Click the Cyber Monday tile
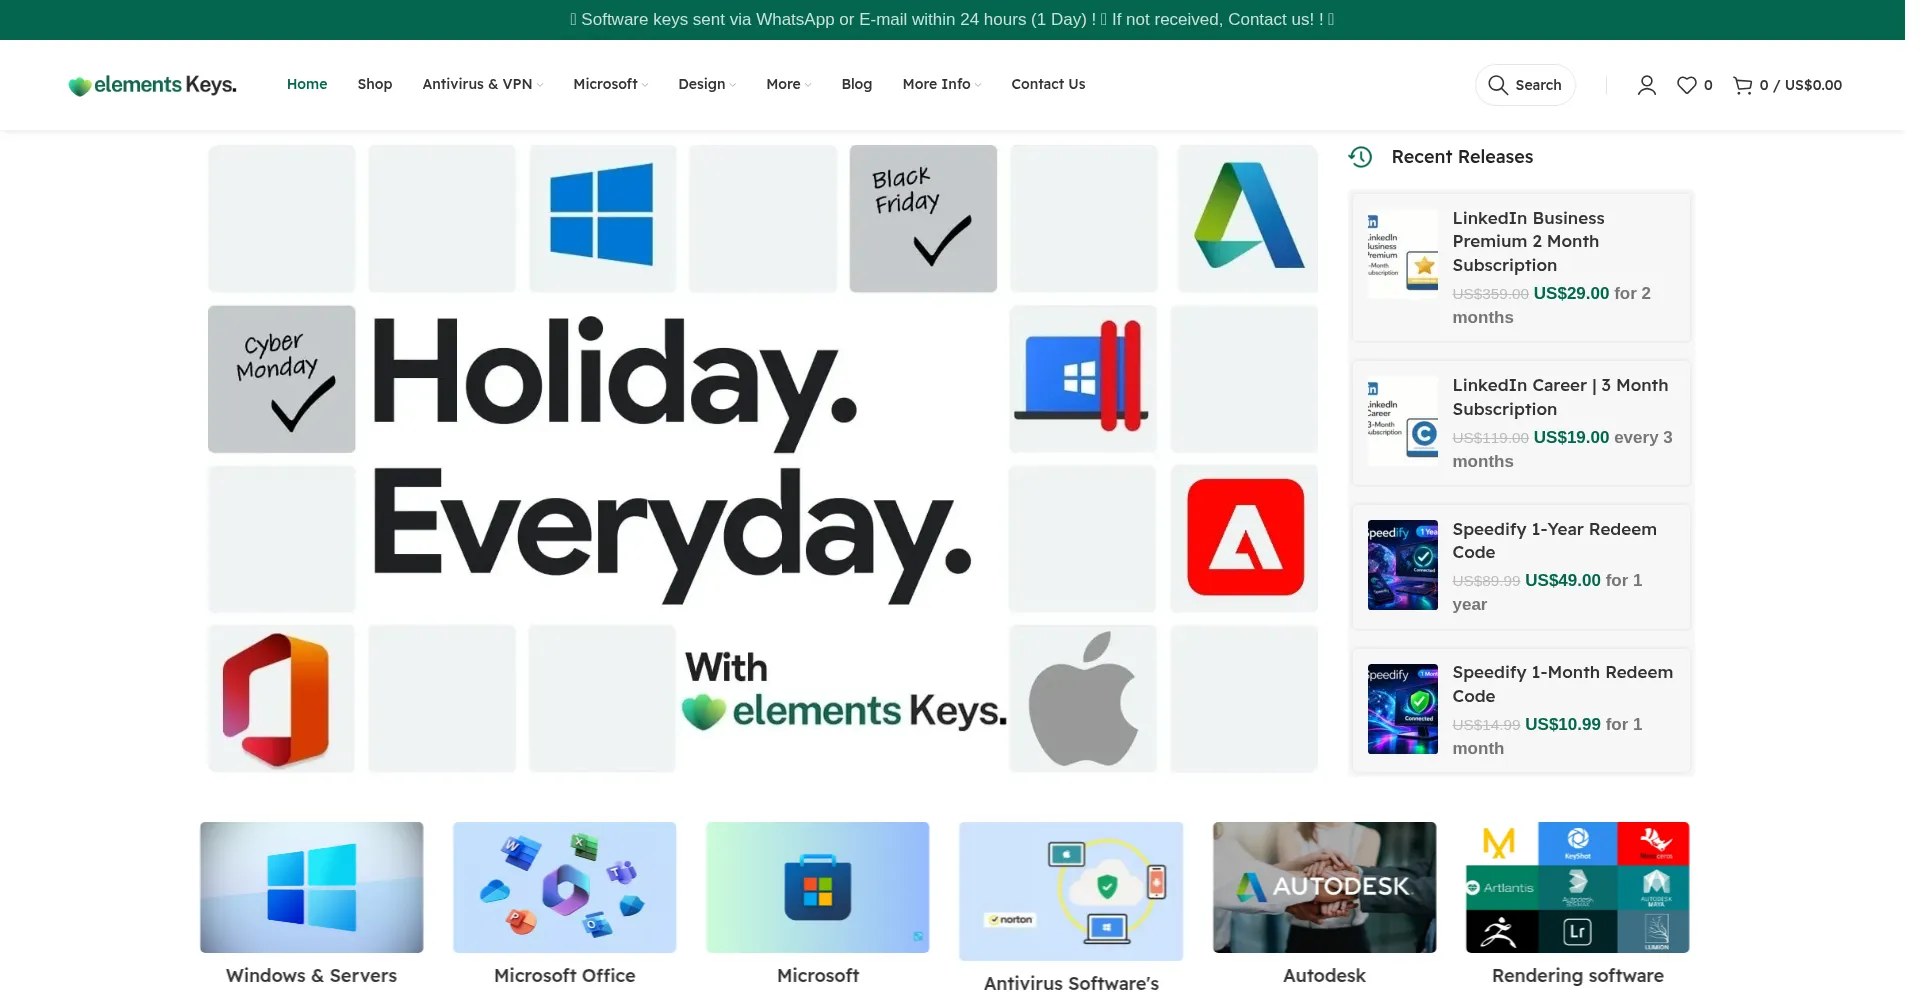This screenshot has height=993, width=1920. point(282,379)
